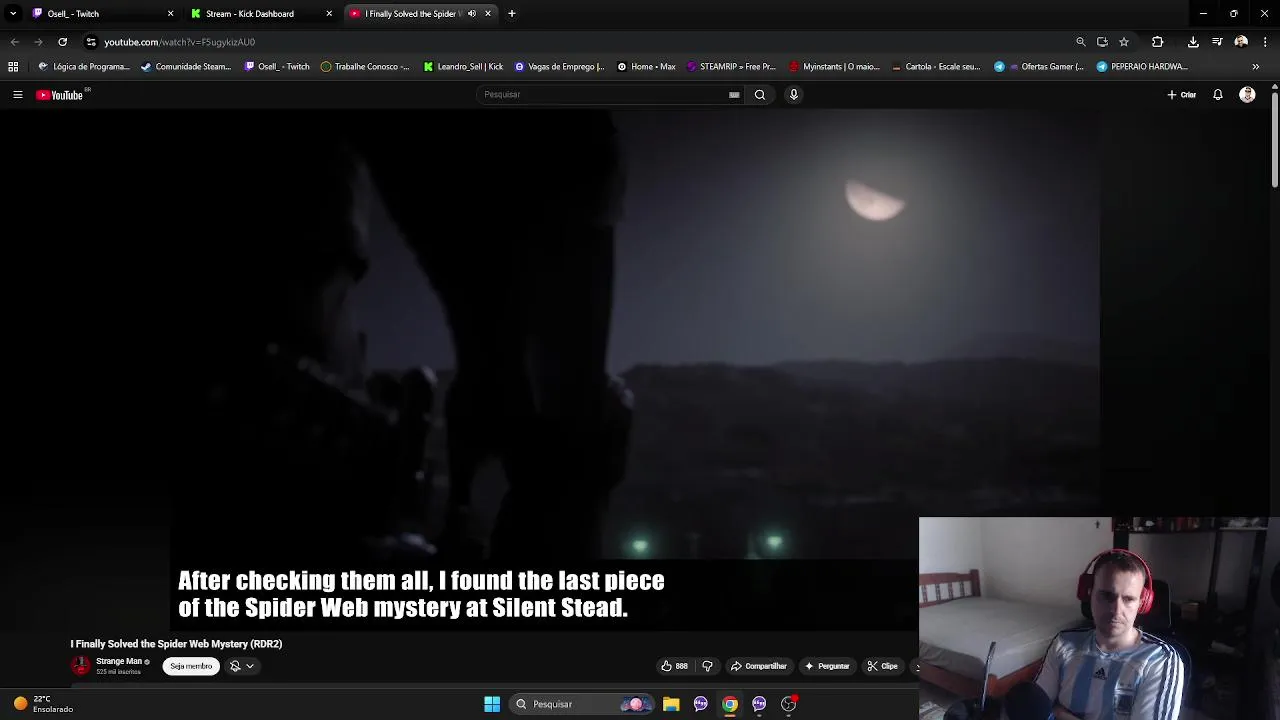Close the Osell_ - Twitch tab
The image size is (1280, 720).
click(x=170, y=14)
